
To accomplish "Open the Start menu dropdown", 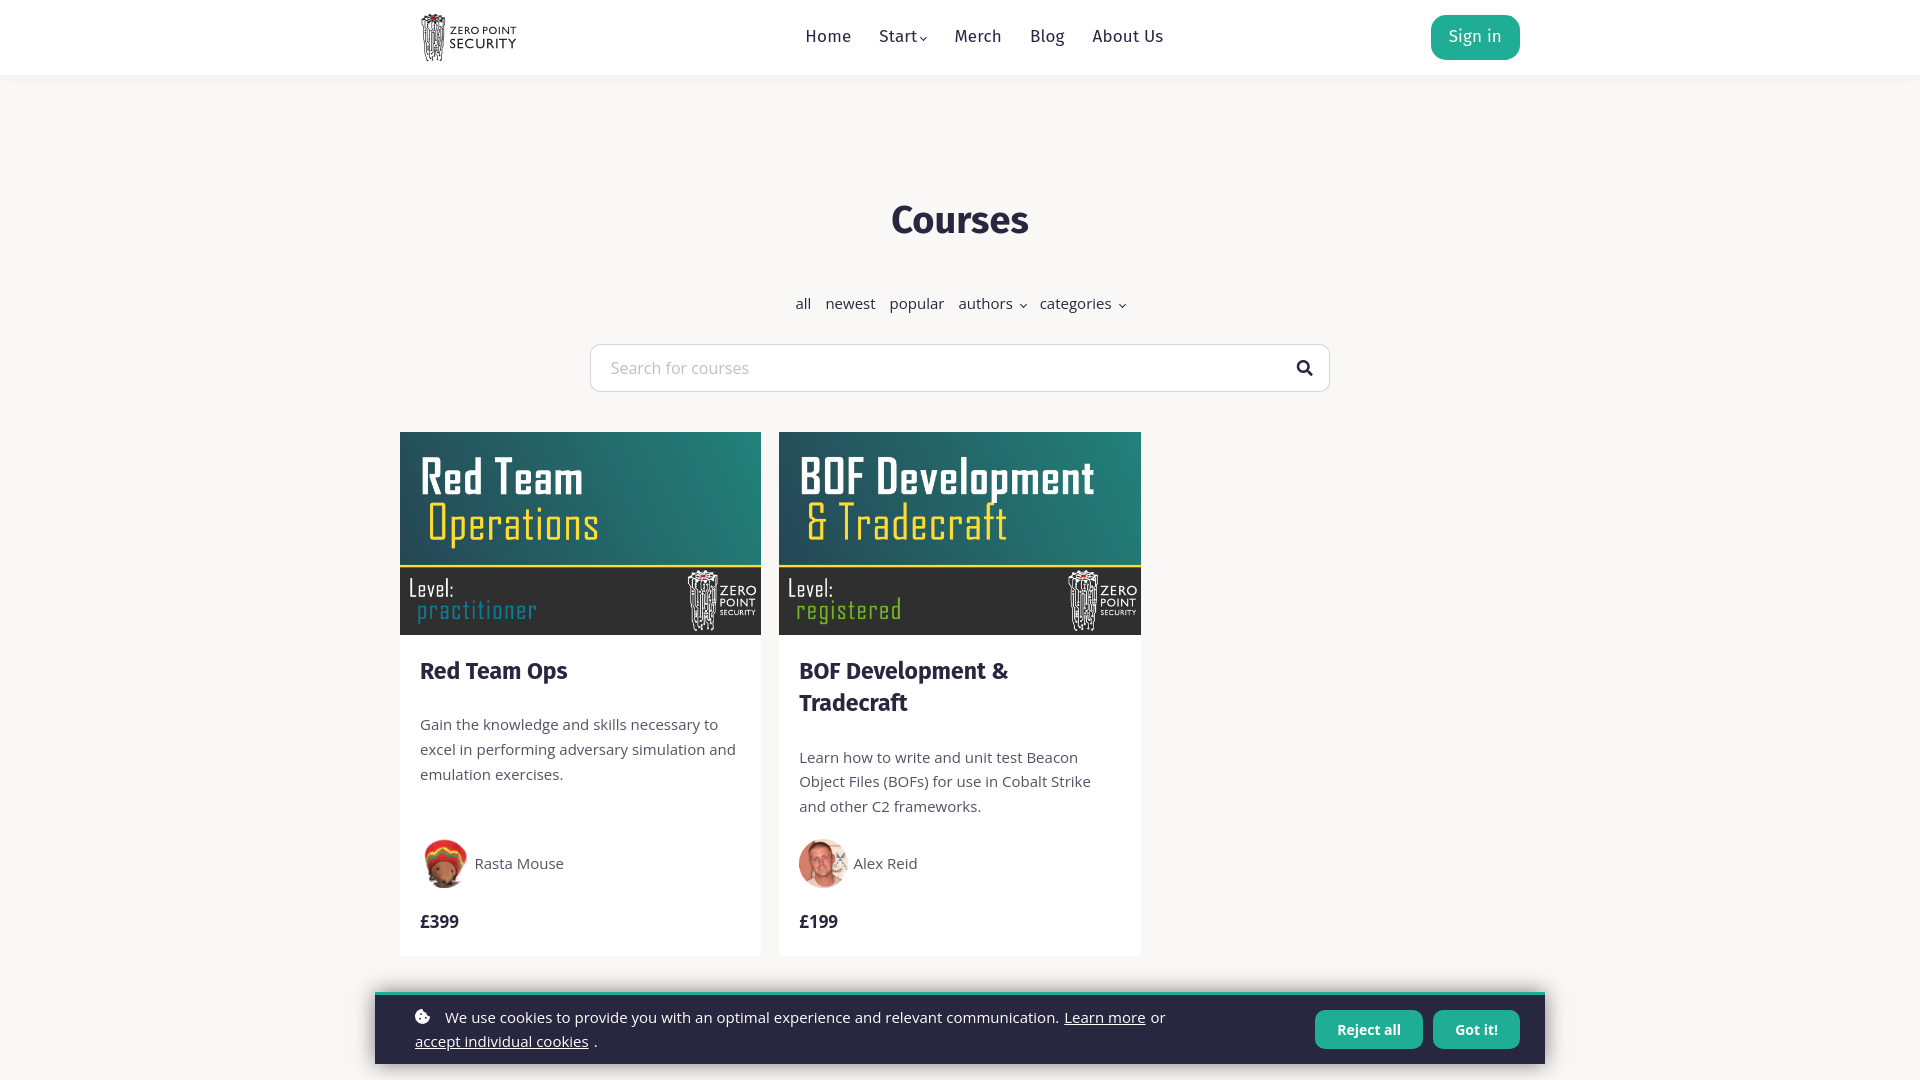I will coord(900,36).
